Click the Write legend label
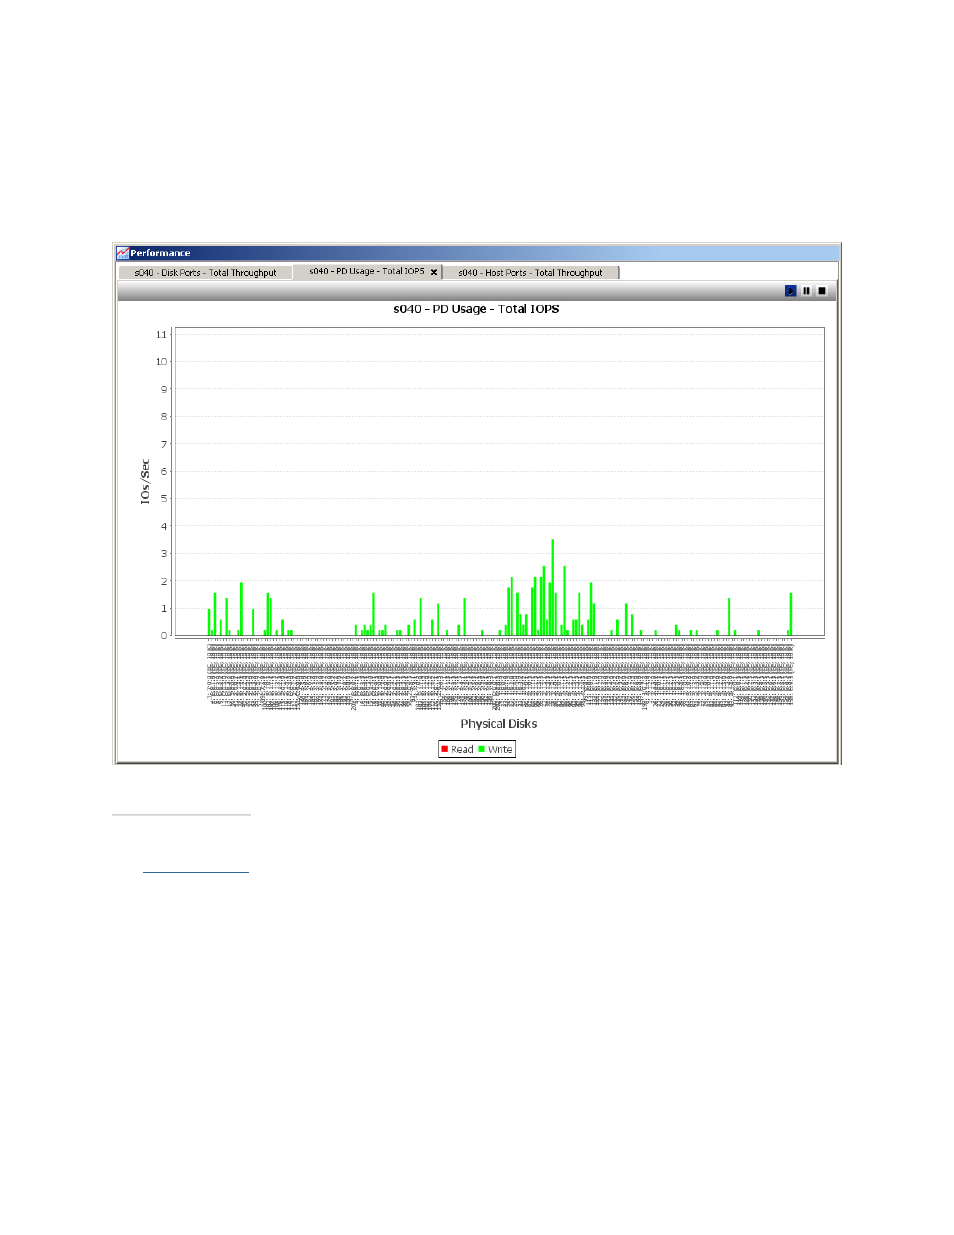The width and height of the screenshot is (954, 1235). [500, 749]
